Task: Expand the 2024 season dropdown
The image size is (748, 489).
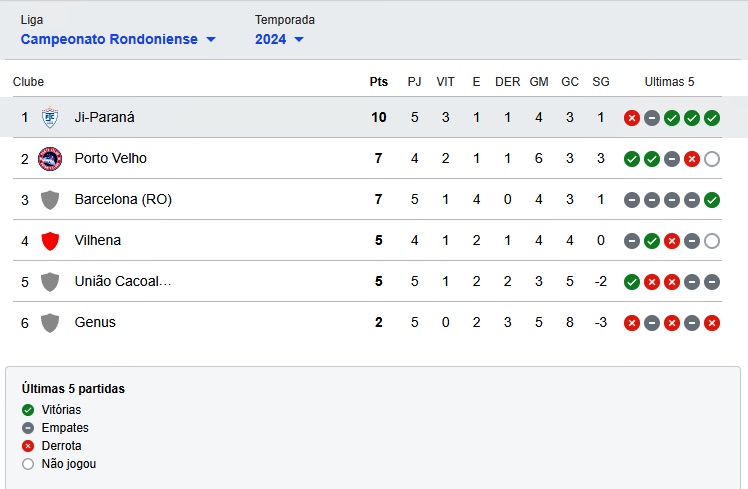Action: (279, 39)
